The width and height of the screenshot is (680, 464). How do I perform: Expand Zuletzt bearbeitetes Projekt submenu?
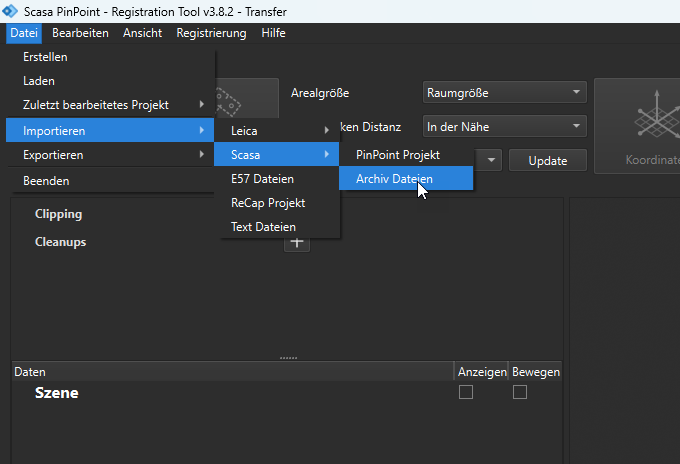point(111,105)
